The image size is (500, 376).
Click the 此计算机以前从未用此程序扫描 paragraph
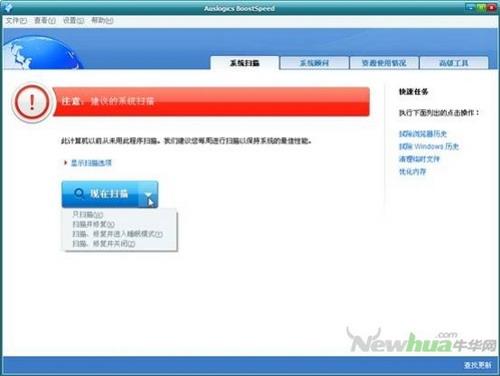coord(186,141)
